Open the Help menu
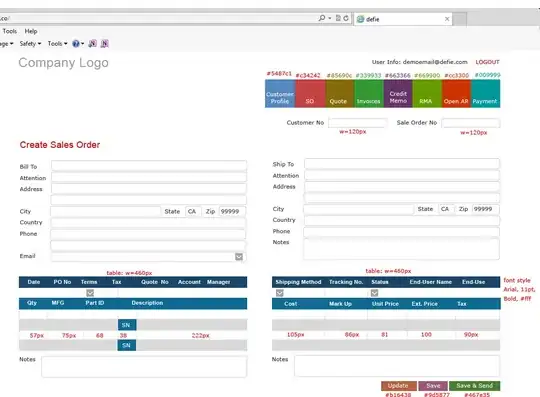540x397 pixels. tap(31, 31)
